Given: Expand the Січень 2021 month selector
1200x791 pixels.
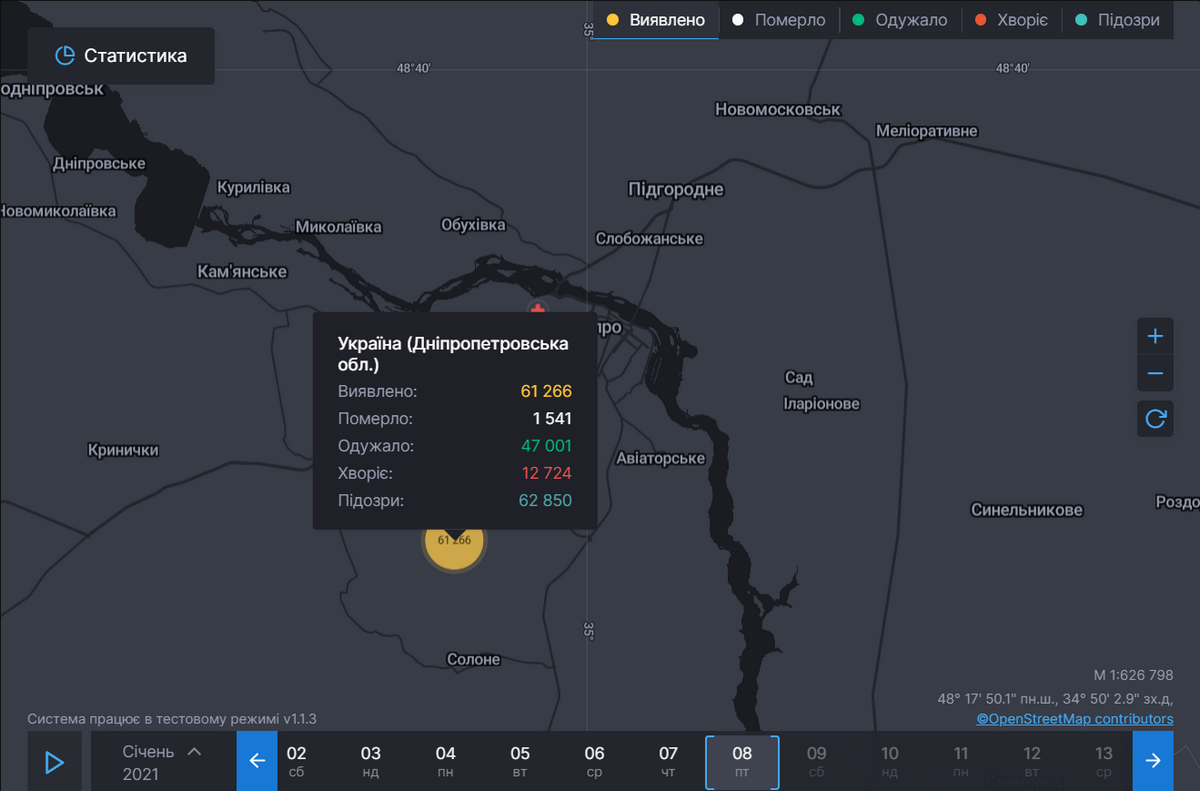Looking at the screenshot, I should [x=150, y=762].
